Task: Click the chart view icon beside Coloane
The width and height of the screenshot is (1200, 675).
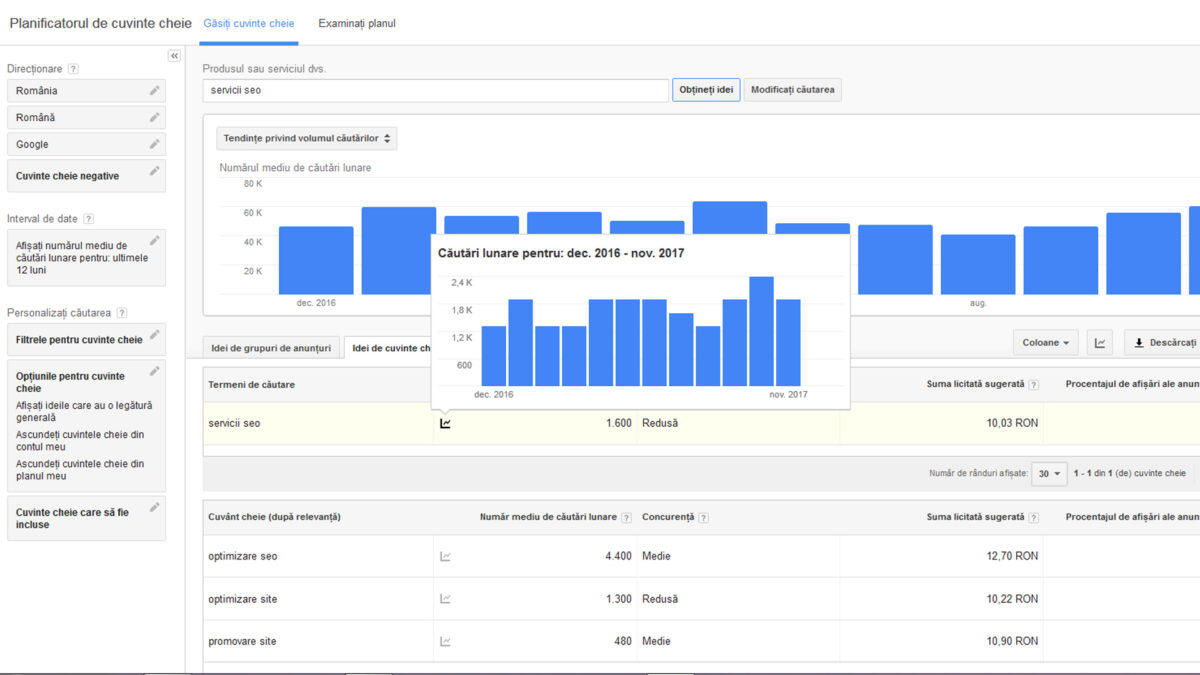Action: 1100,343
